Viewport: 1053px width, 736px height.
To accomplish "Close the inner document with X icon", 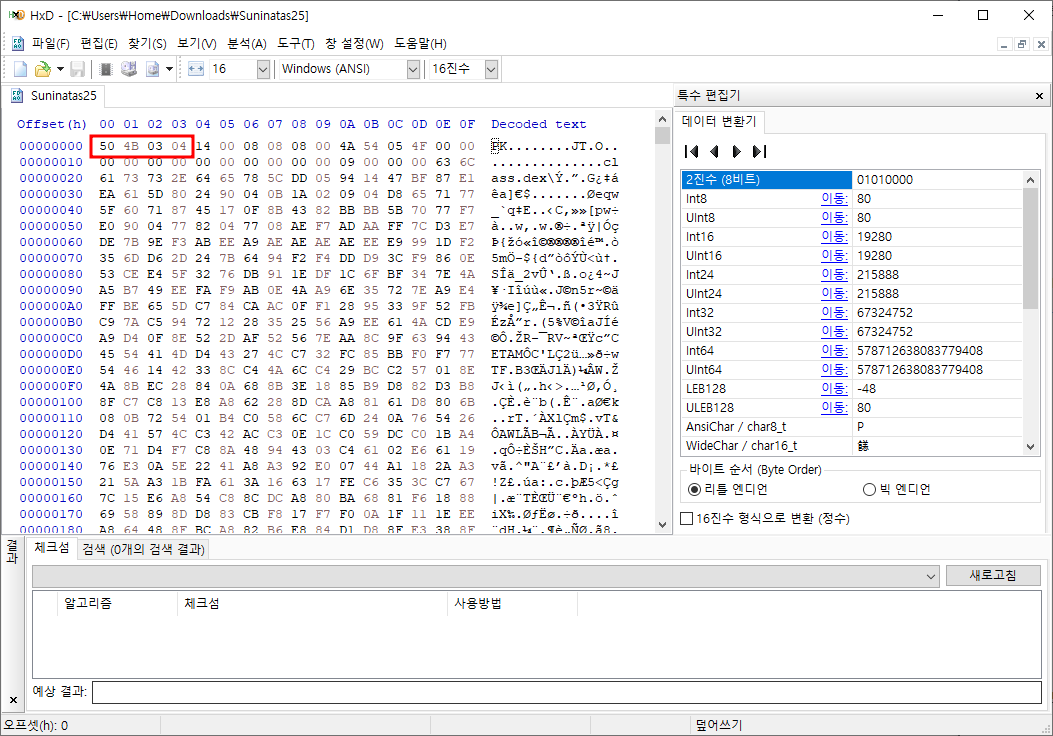I will [x=1041, y=44].
